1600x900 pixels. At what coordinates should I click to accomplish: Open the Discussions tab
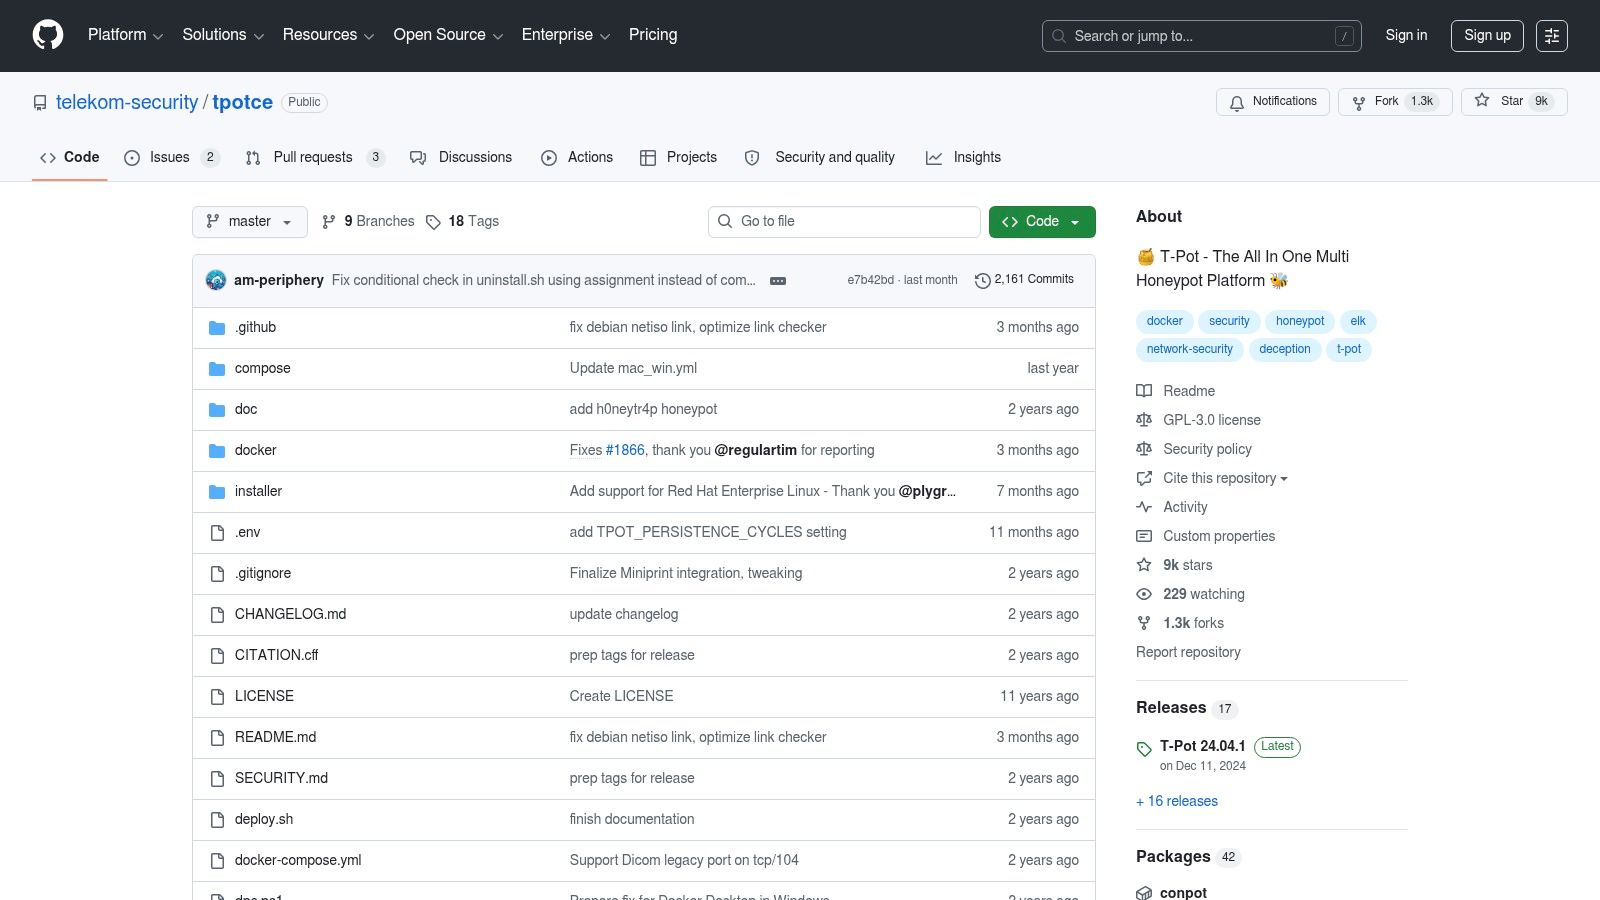pyautogui.click(x=461, y=158)
